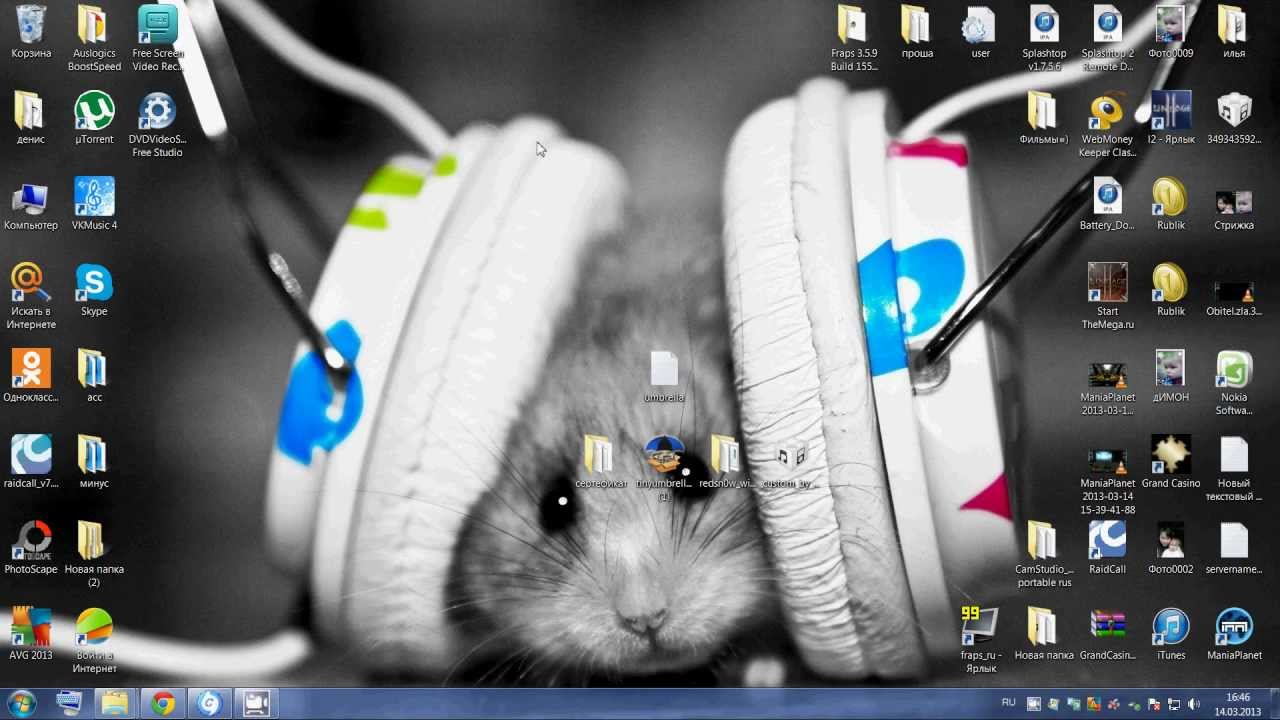Click the Войти в Интернет shortcut
Image resolution: width=1280 pixels, height=720 pixels.
94,640
